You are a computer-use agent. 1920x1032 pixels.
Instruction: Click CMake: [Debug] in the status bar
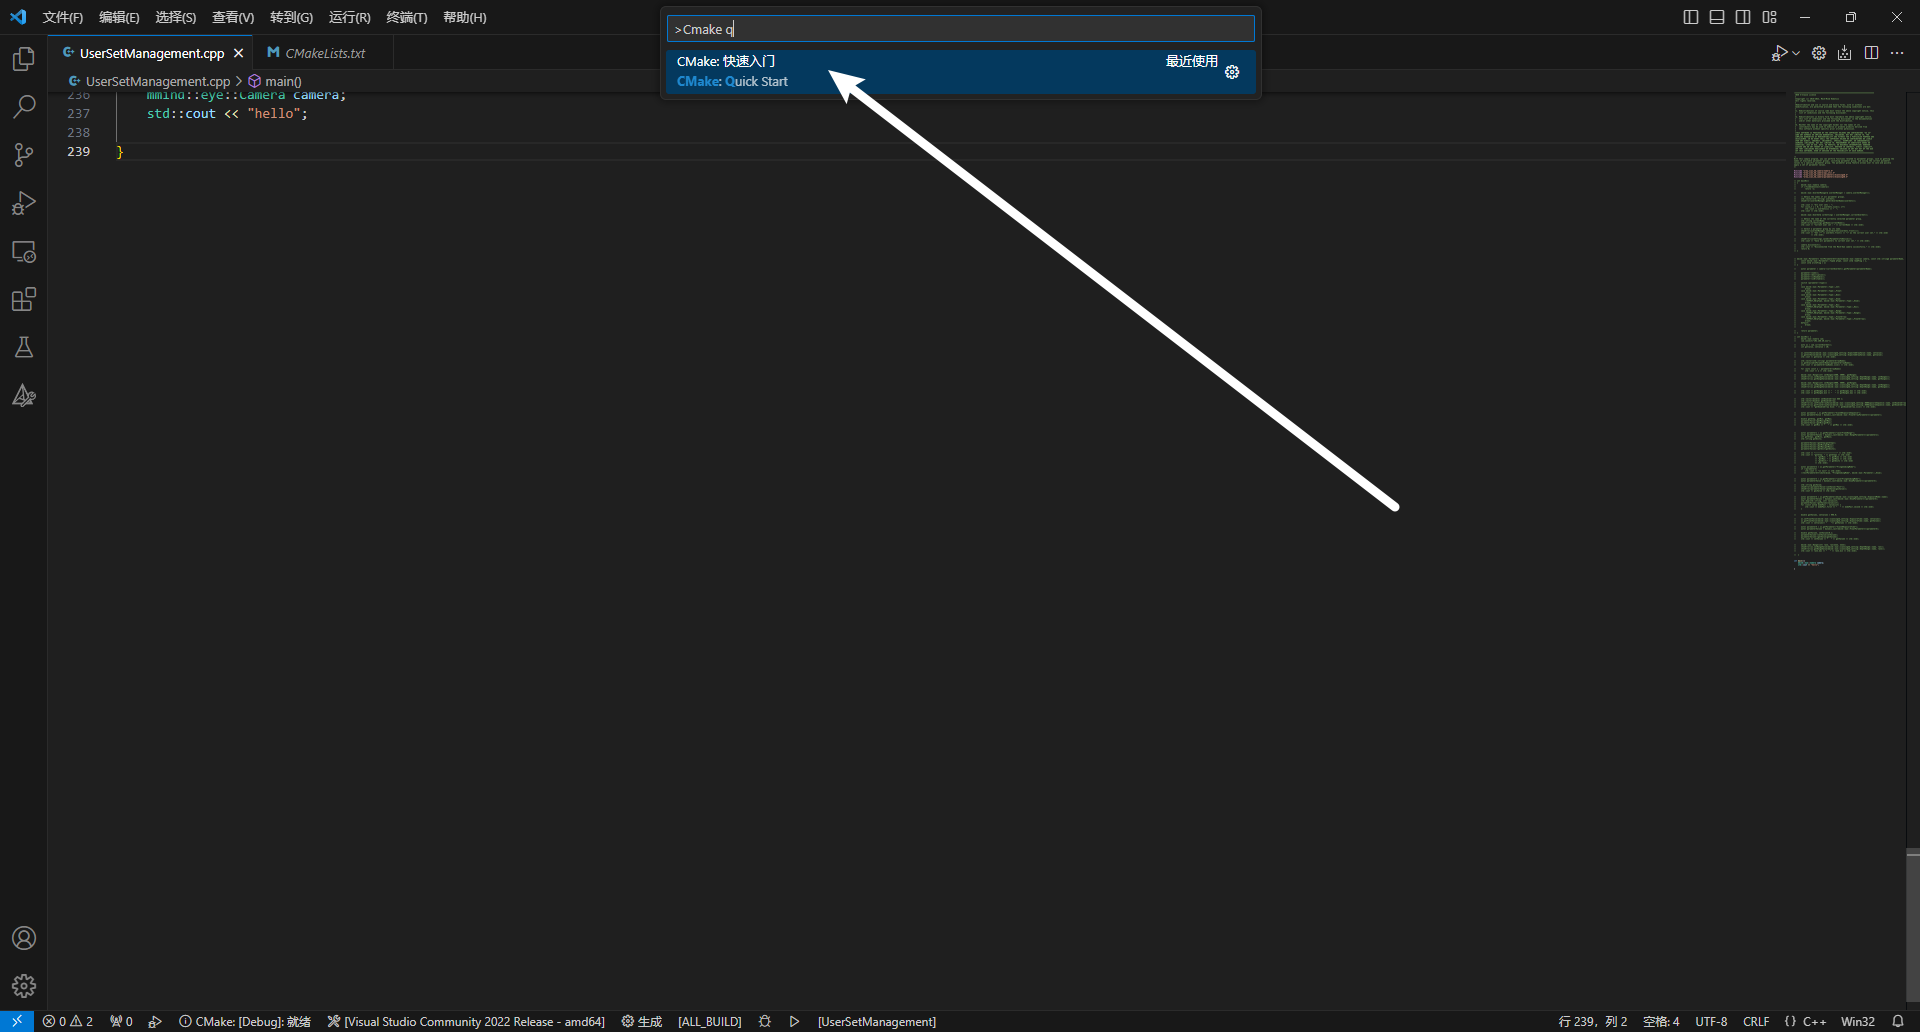point(245,1021)
